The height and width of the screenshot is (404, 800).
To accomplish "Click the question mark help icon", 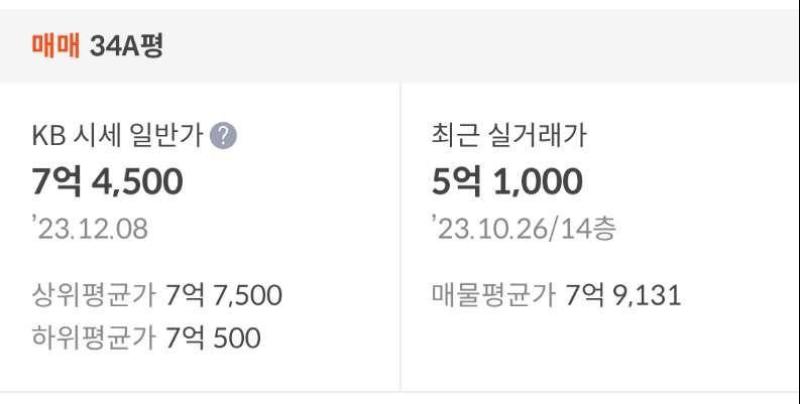I will click(x=225, y=137).
